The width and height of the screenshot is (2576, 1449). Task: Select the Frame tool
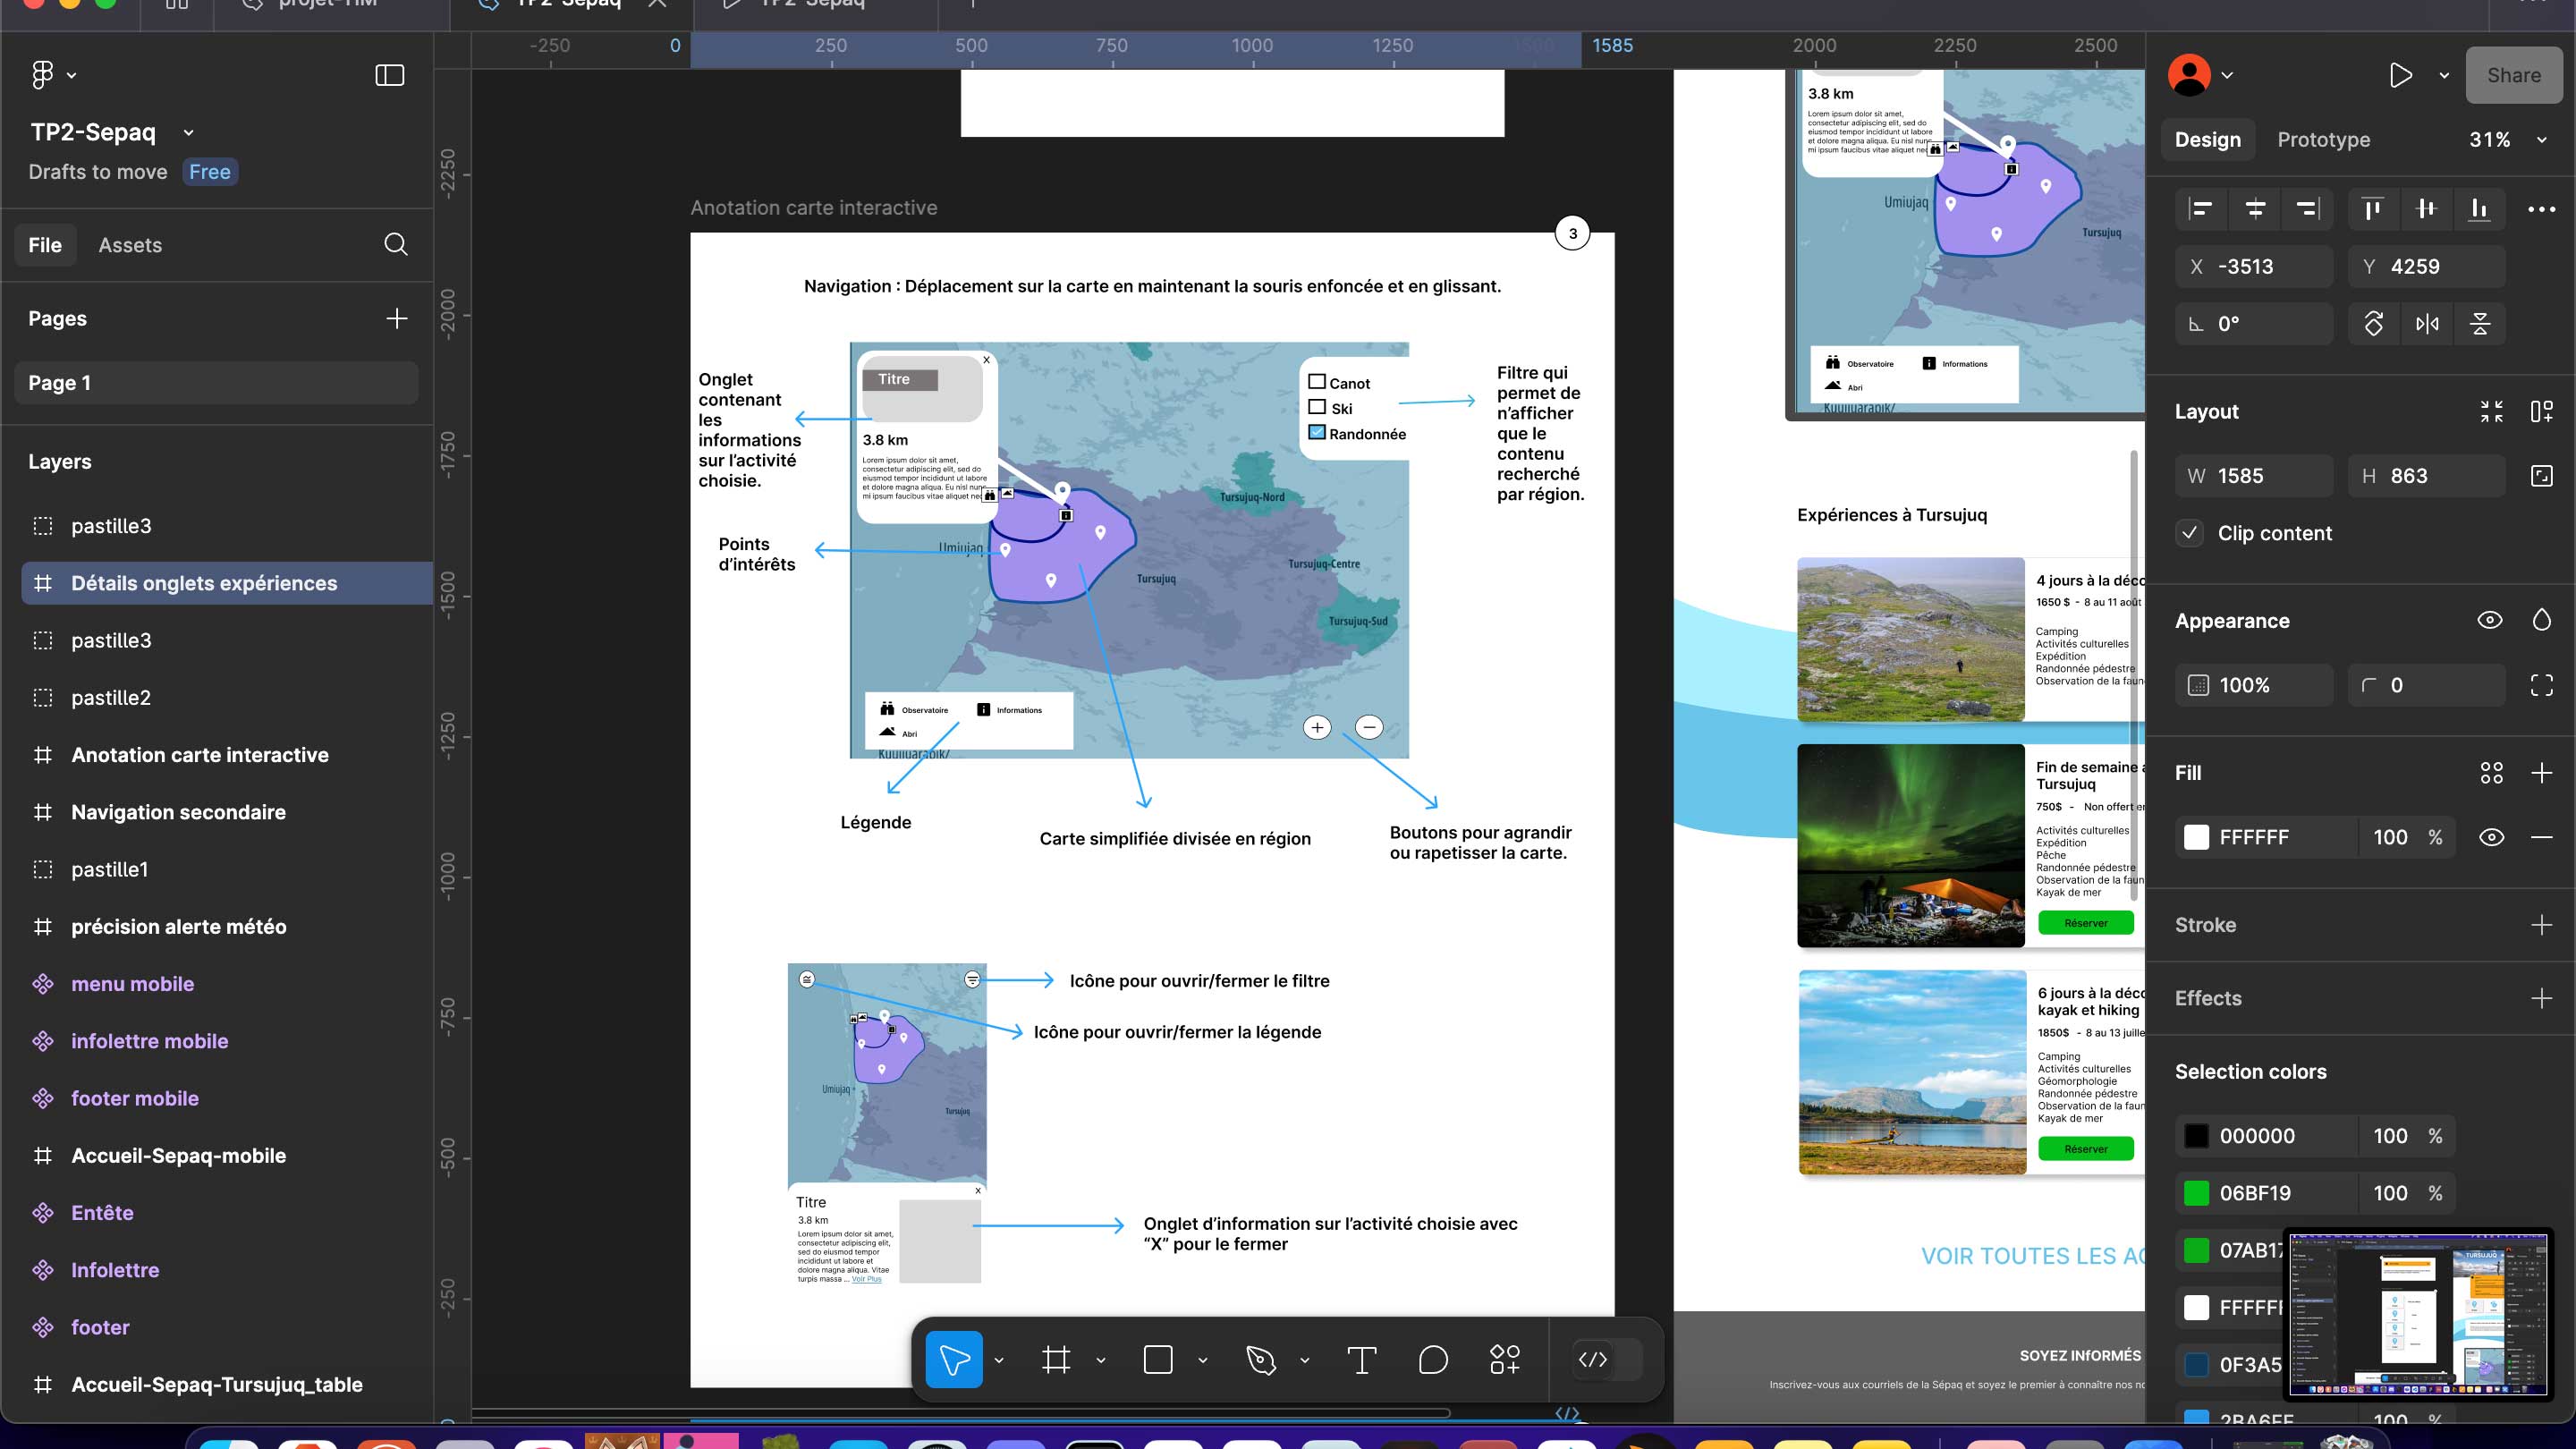[x=1056, y=1360]
